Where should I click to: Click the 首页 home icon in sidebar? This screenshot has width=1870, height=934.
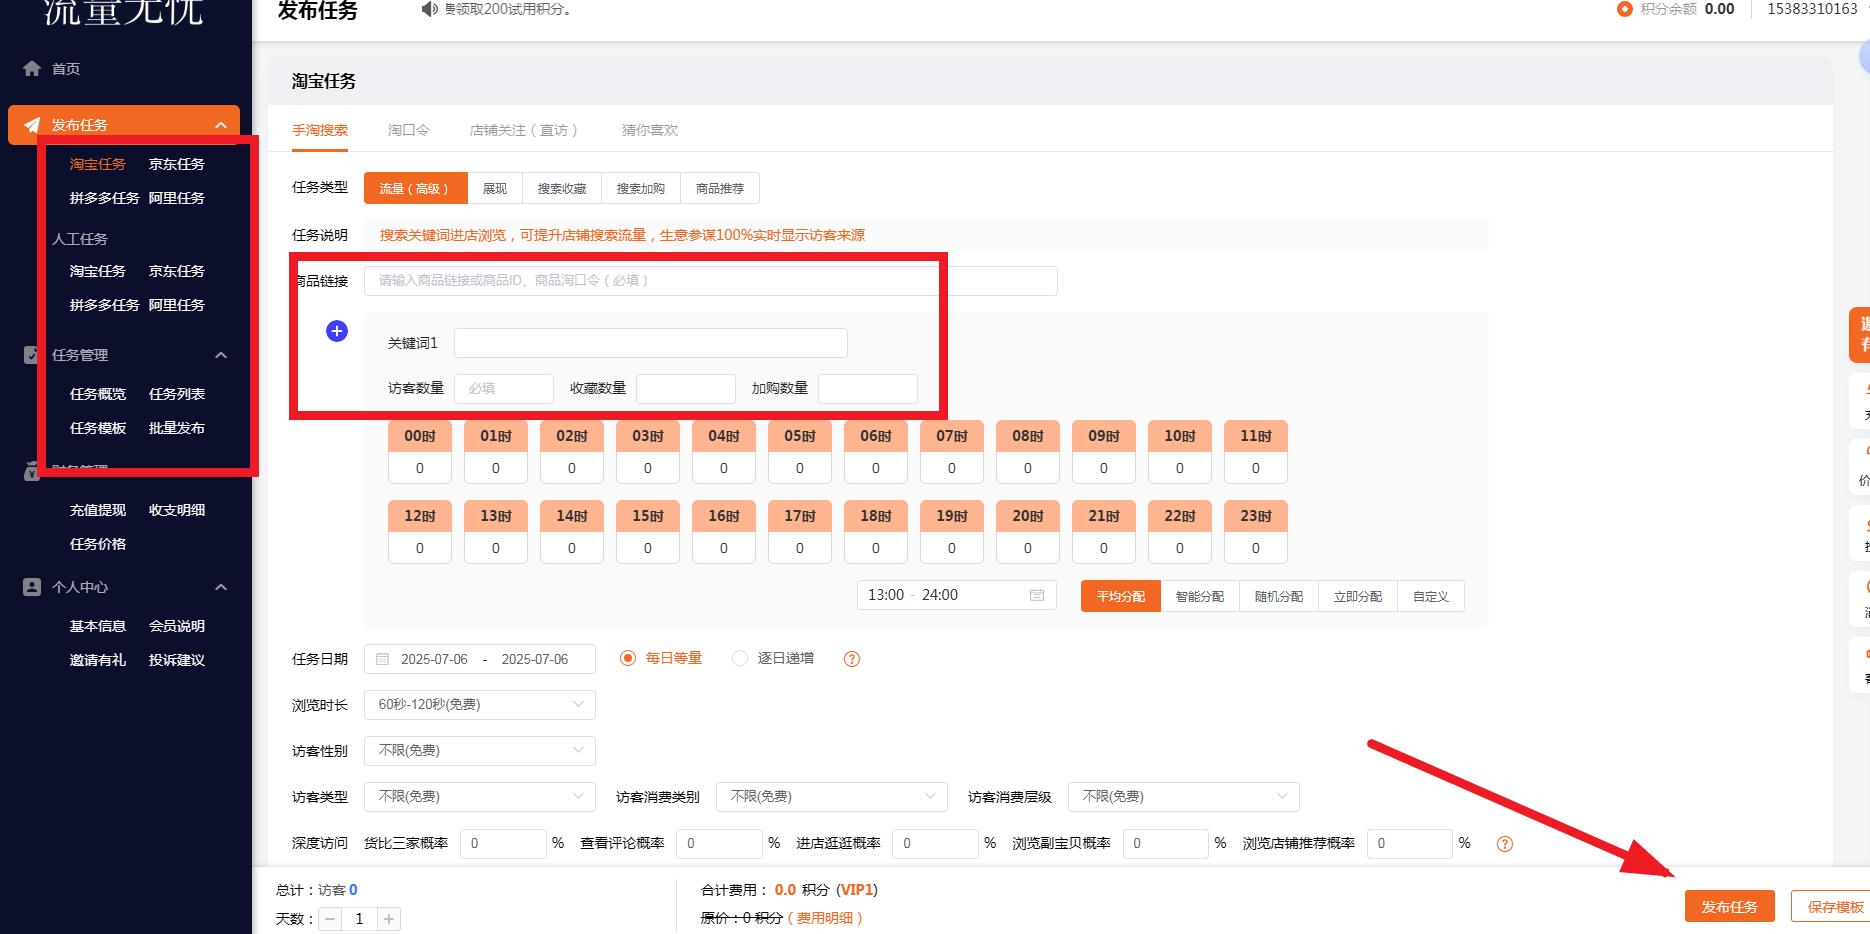(30, 68)
